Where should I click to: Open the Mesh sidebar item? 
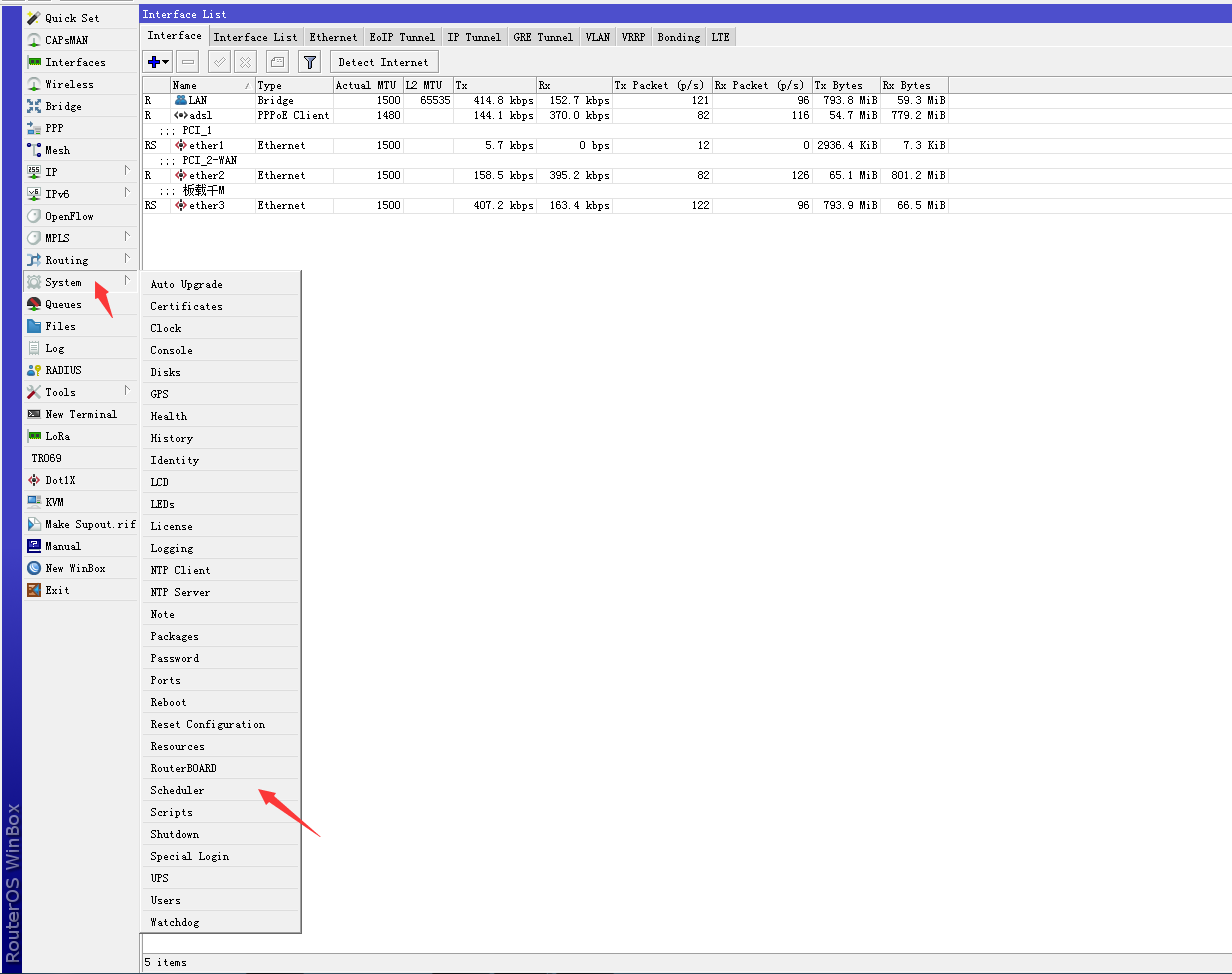(80, 150)
